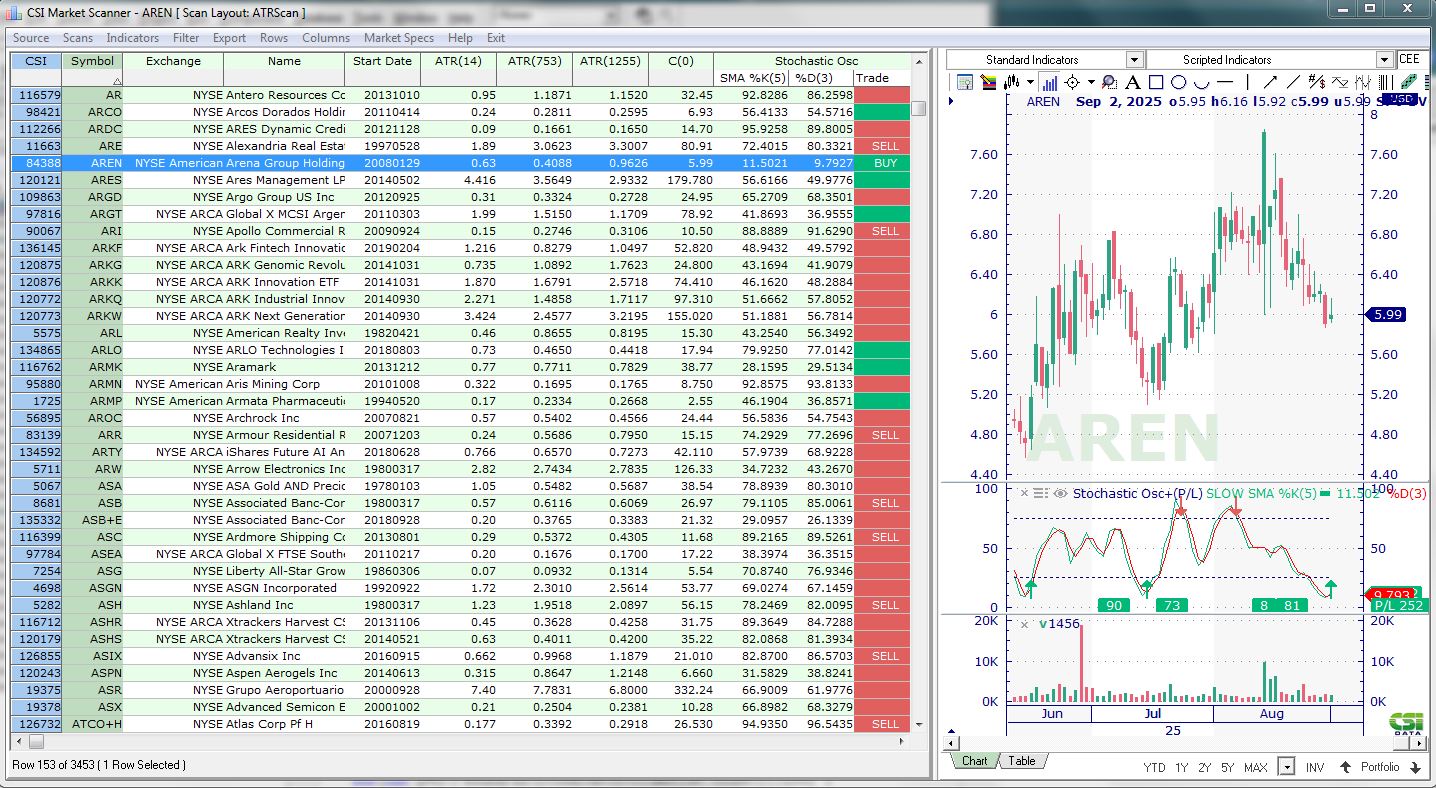Click the volume bars chart icon
This screenshot has width=1436, height=788.
pyautogui.click(x=1049, y=83)
